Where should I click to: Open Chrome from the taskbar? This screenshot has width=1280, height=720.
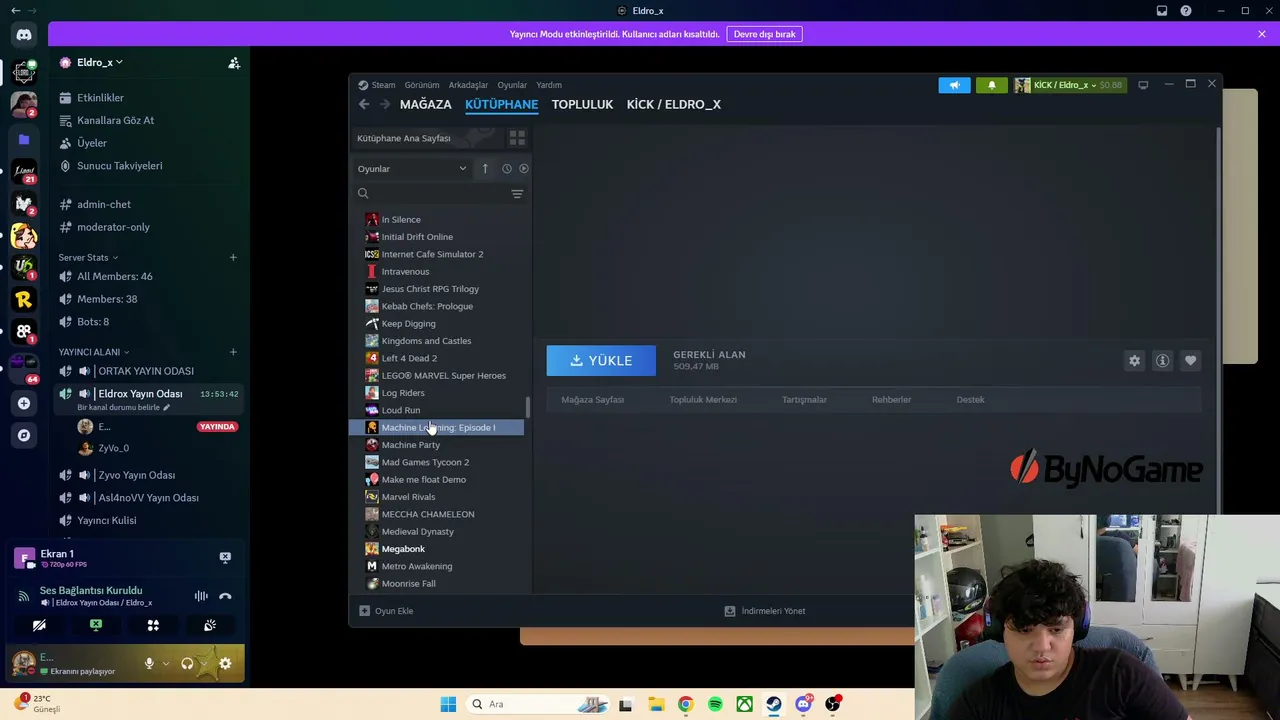point(685,704)
